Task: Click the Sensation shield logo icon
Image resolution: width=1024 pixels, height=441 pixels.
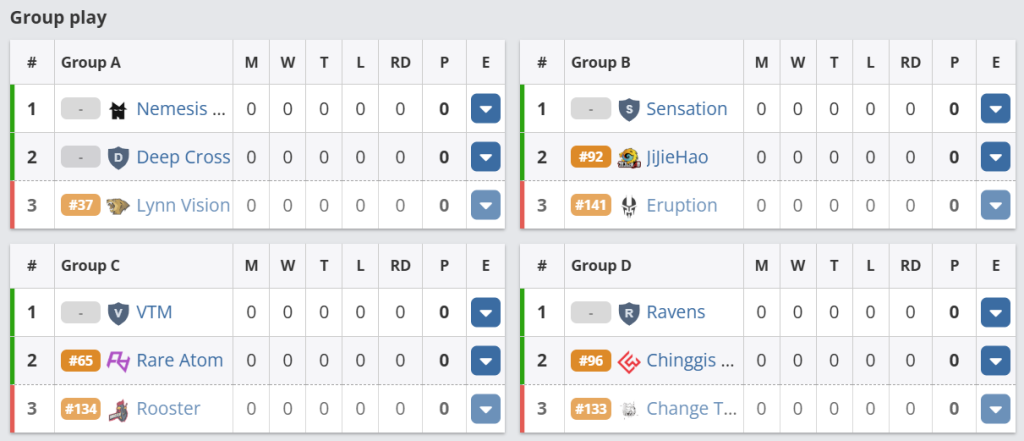Action: [628, 109]
